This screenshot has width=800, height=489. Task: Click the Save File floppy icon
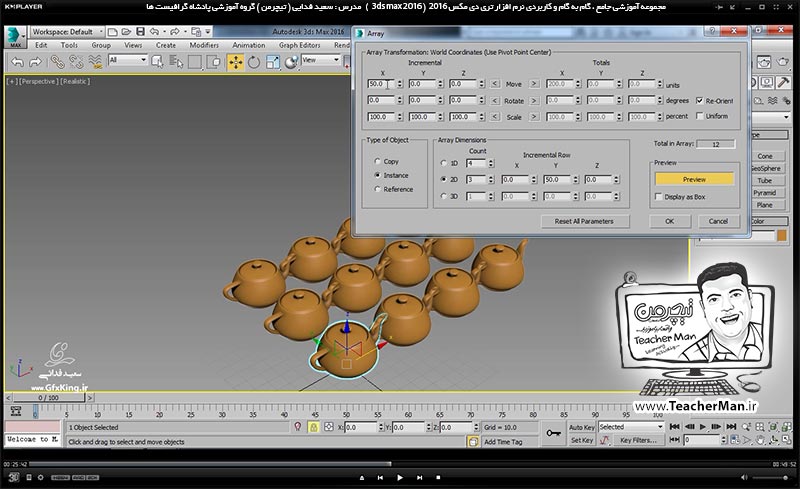coord(140,32)
